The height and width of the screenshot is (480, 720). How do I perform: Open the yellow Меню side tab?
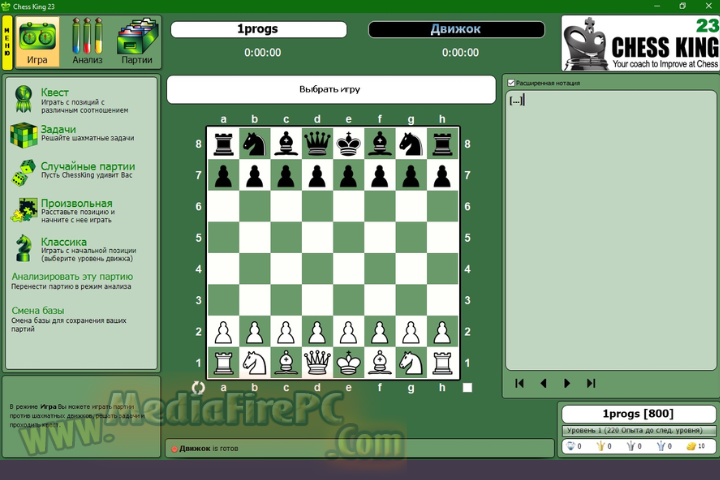7,42
